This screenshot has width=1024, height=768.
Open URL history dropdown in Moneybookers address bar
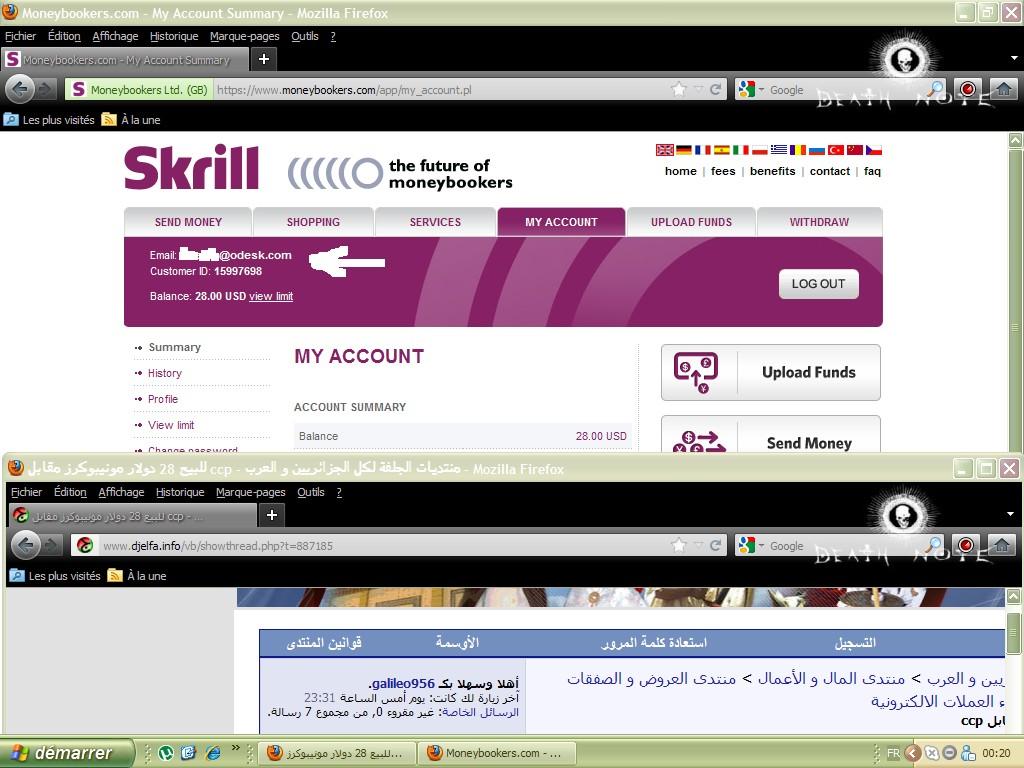click(x=699, y=89)
